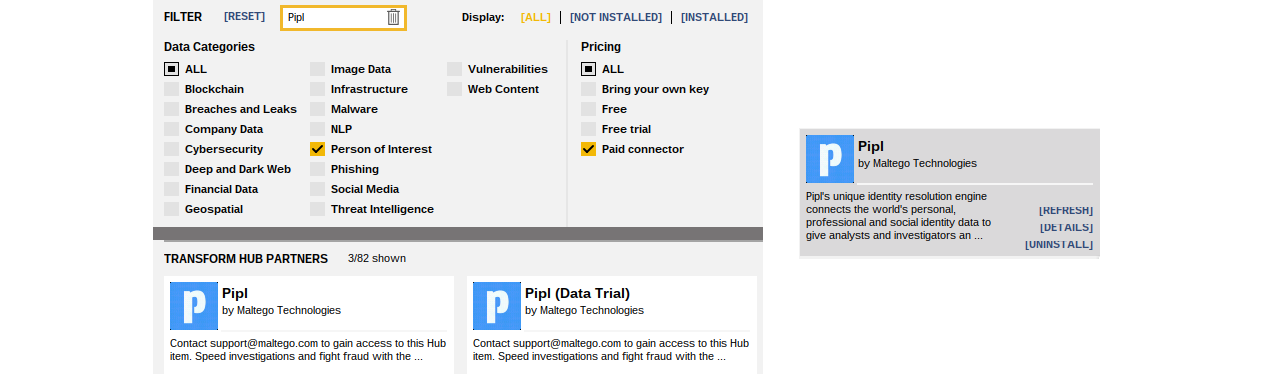Viewport: 1280px width, 374px height.
Task: Check the Bring your own key option
Action: 589,89
